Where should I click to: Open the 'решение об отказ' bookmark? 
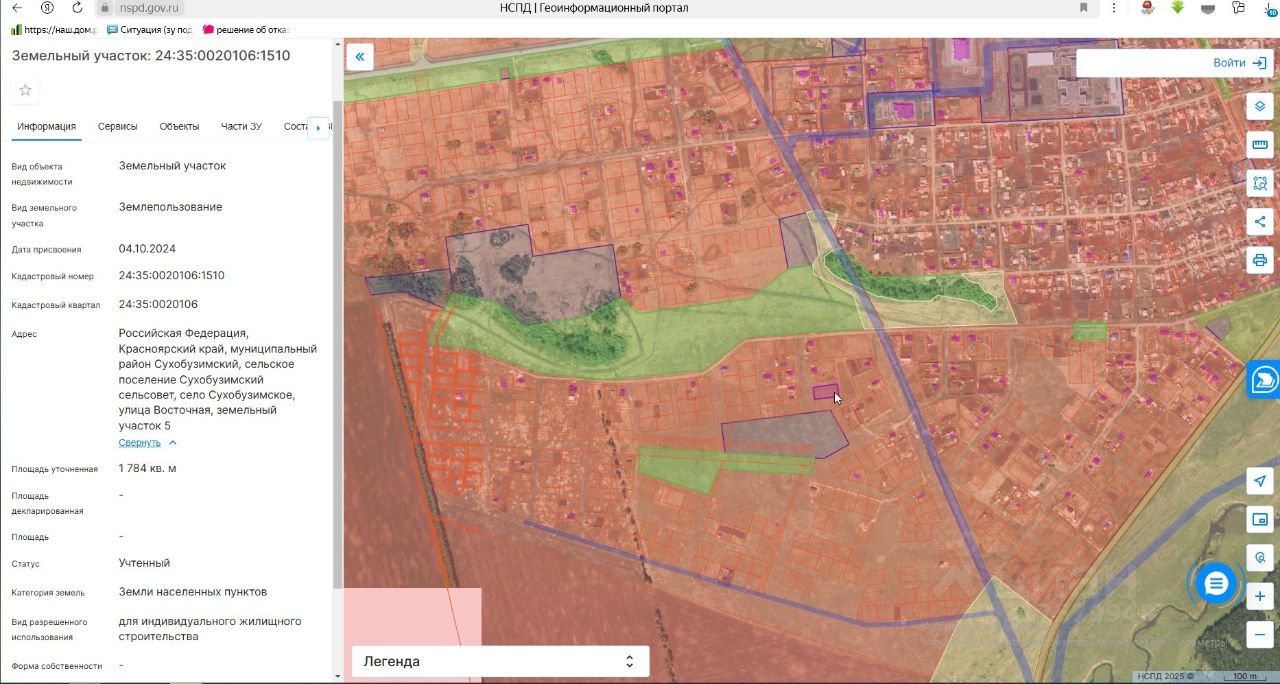[x=246, y=30]
